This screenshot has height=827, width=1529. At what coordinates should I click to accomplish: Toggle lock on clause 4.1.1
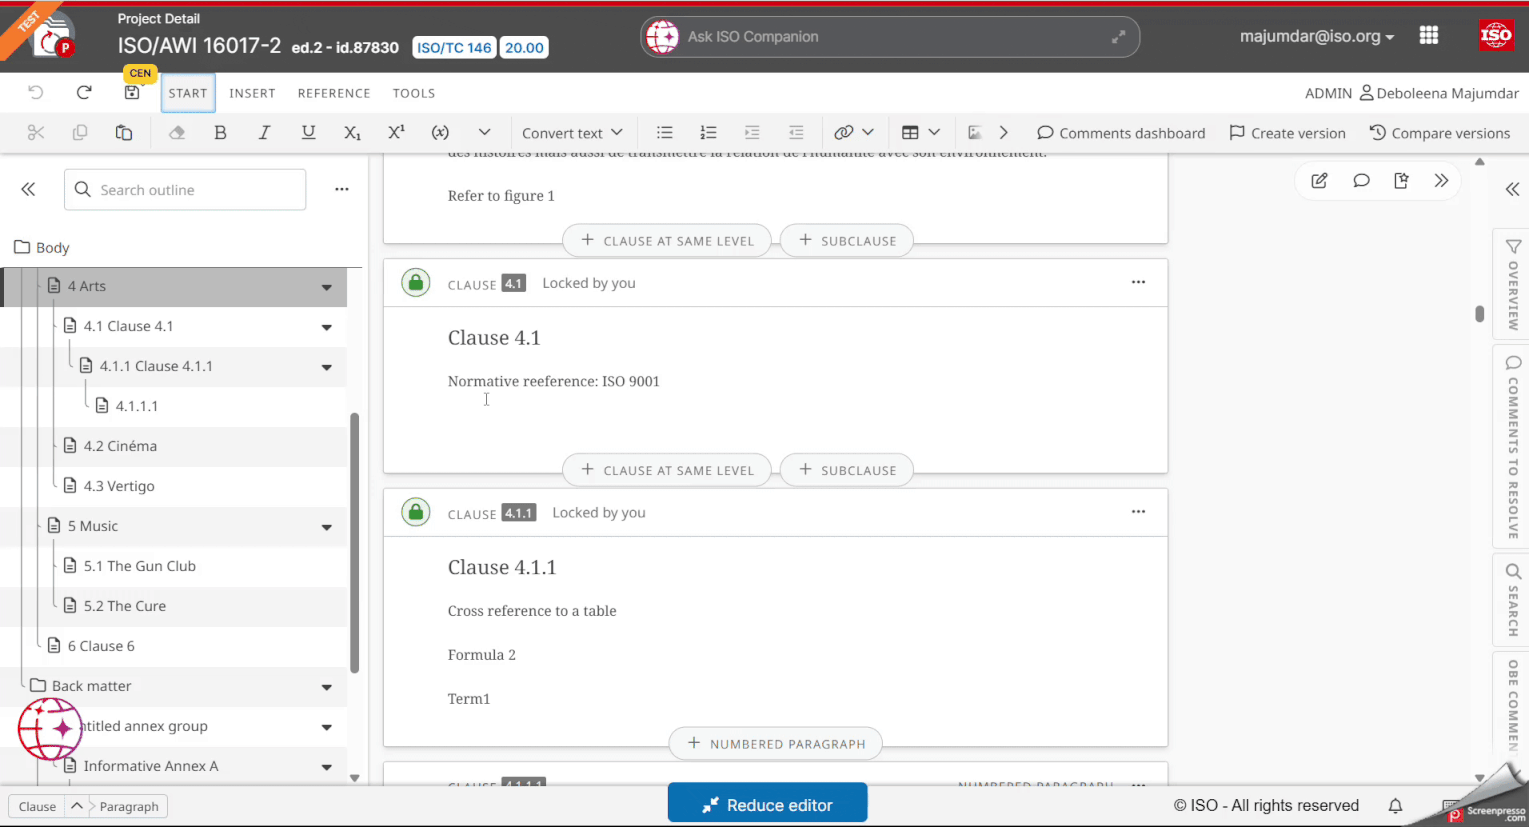(416, 512)
